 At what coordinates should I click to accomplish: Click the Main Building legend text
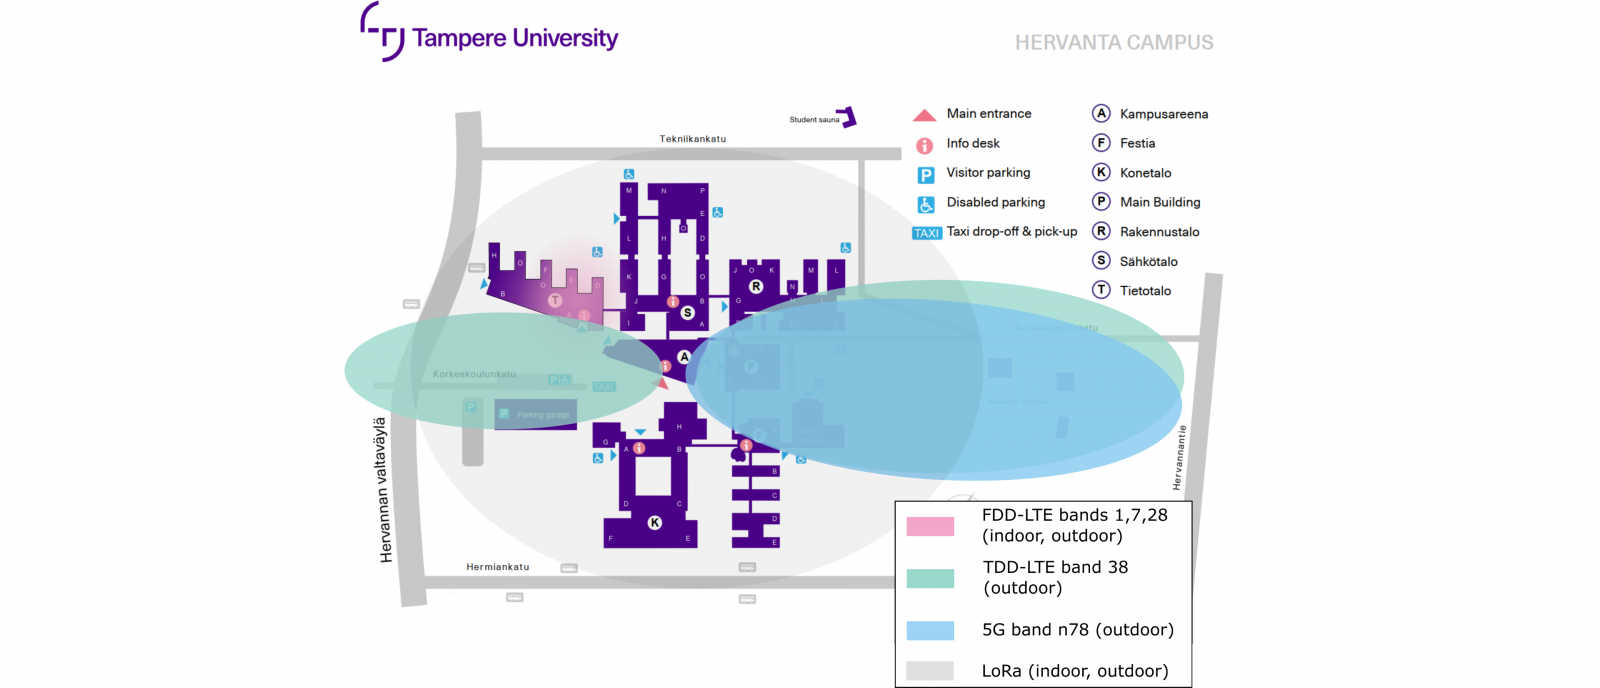pyautogui.click(x=1160, y=202)
